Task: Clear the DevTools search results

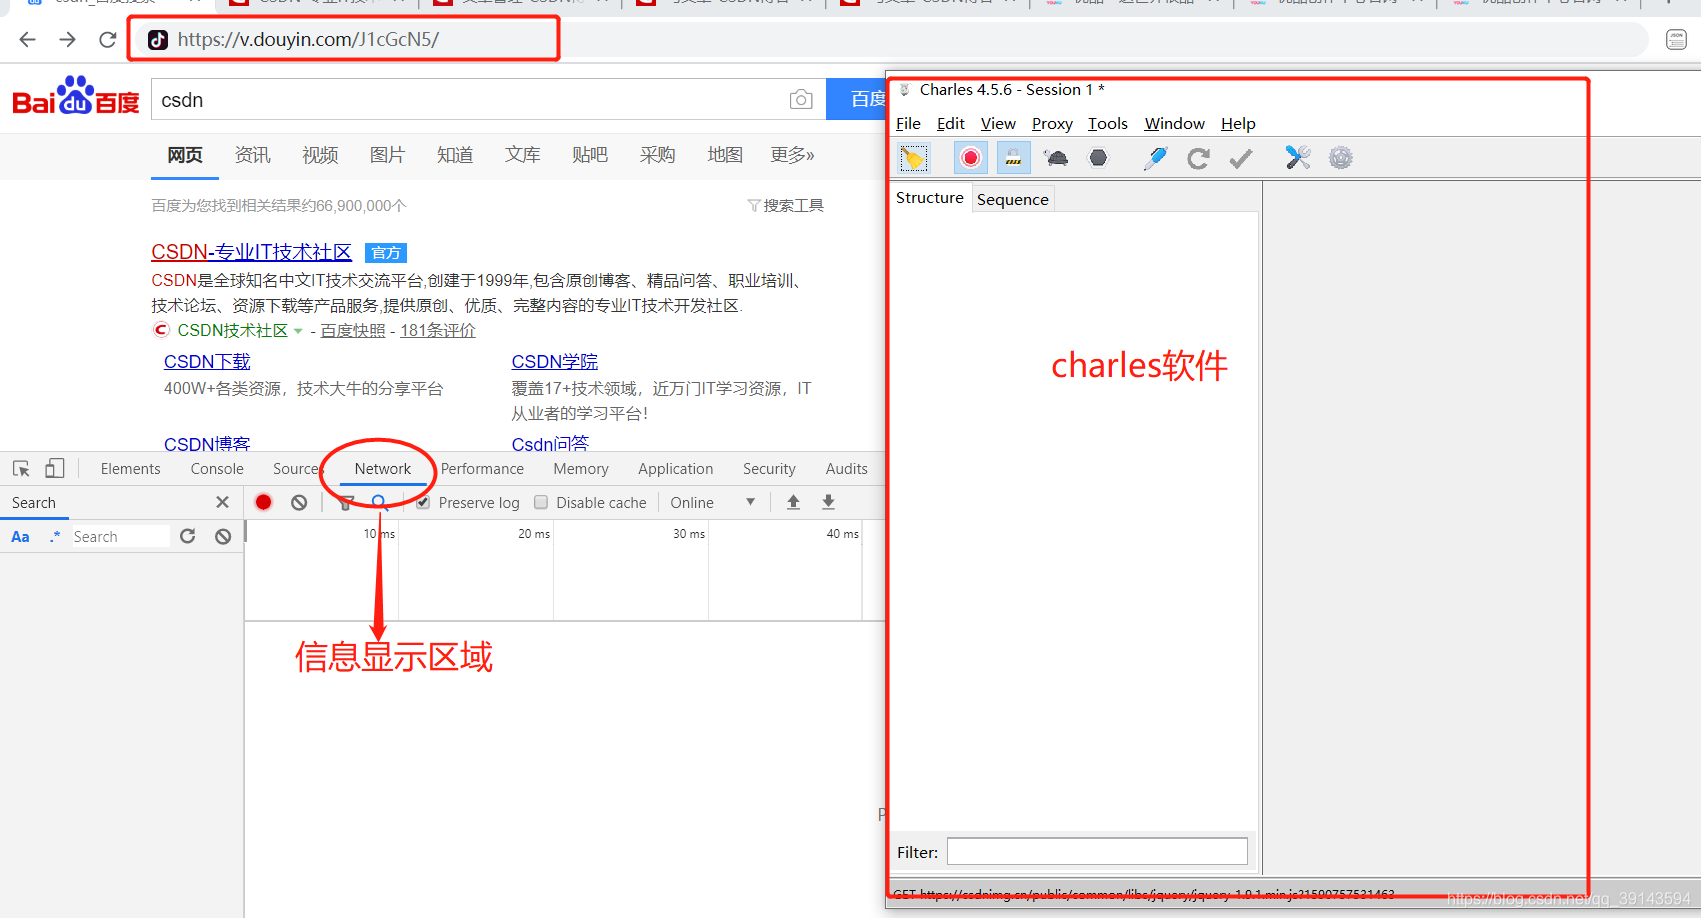Action: coord(223,536)
